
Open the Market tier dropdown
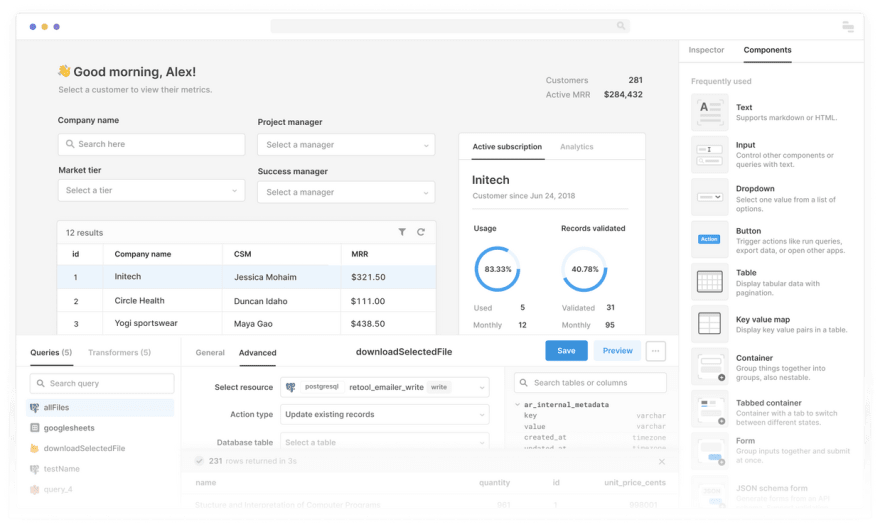[151, 190]
